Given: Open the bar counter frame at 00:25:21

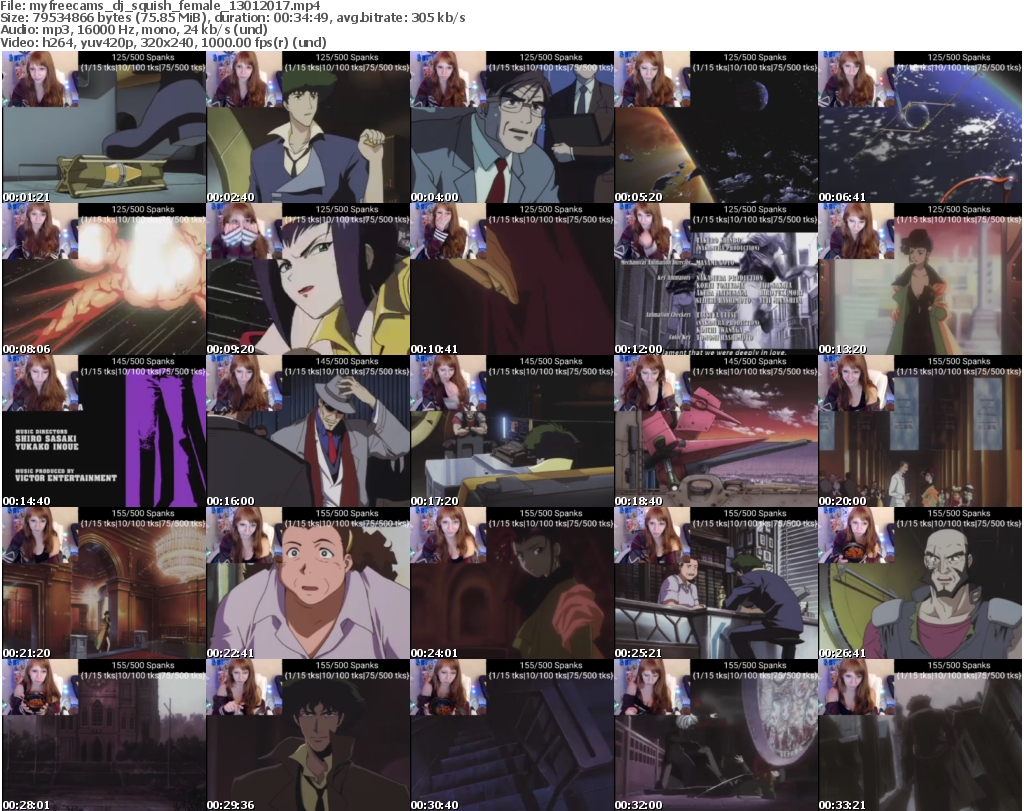Looking at the screenshot, I should coord(716,584).
